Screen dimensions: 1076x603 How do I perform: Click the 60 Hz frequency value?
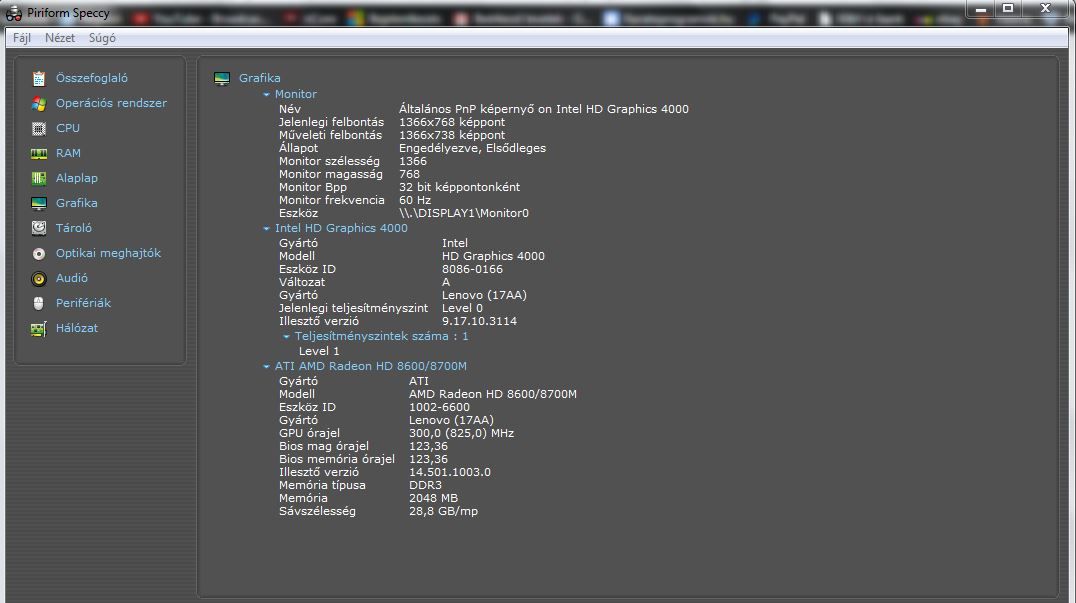point(414,200)
